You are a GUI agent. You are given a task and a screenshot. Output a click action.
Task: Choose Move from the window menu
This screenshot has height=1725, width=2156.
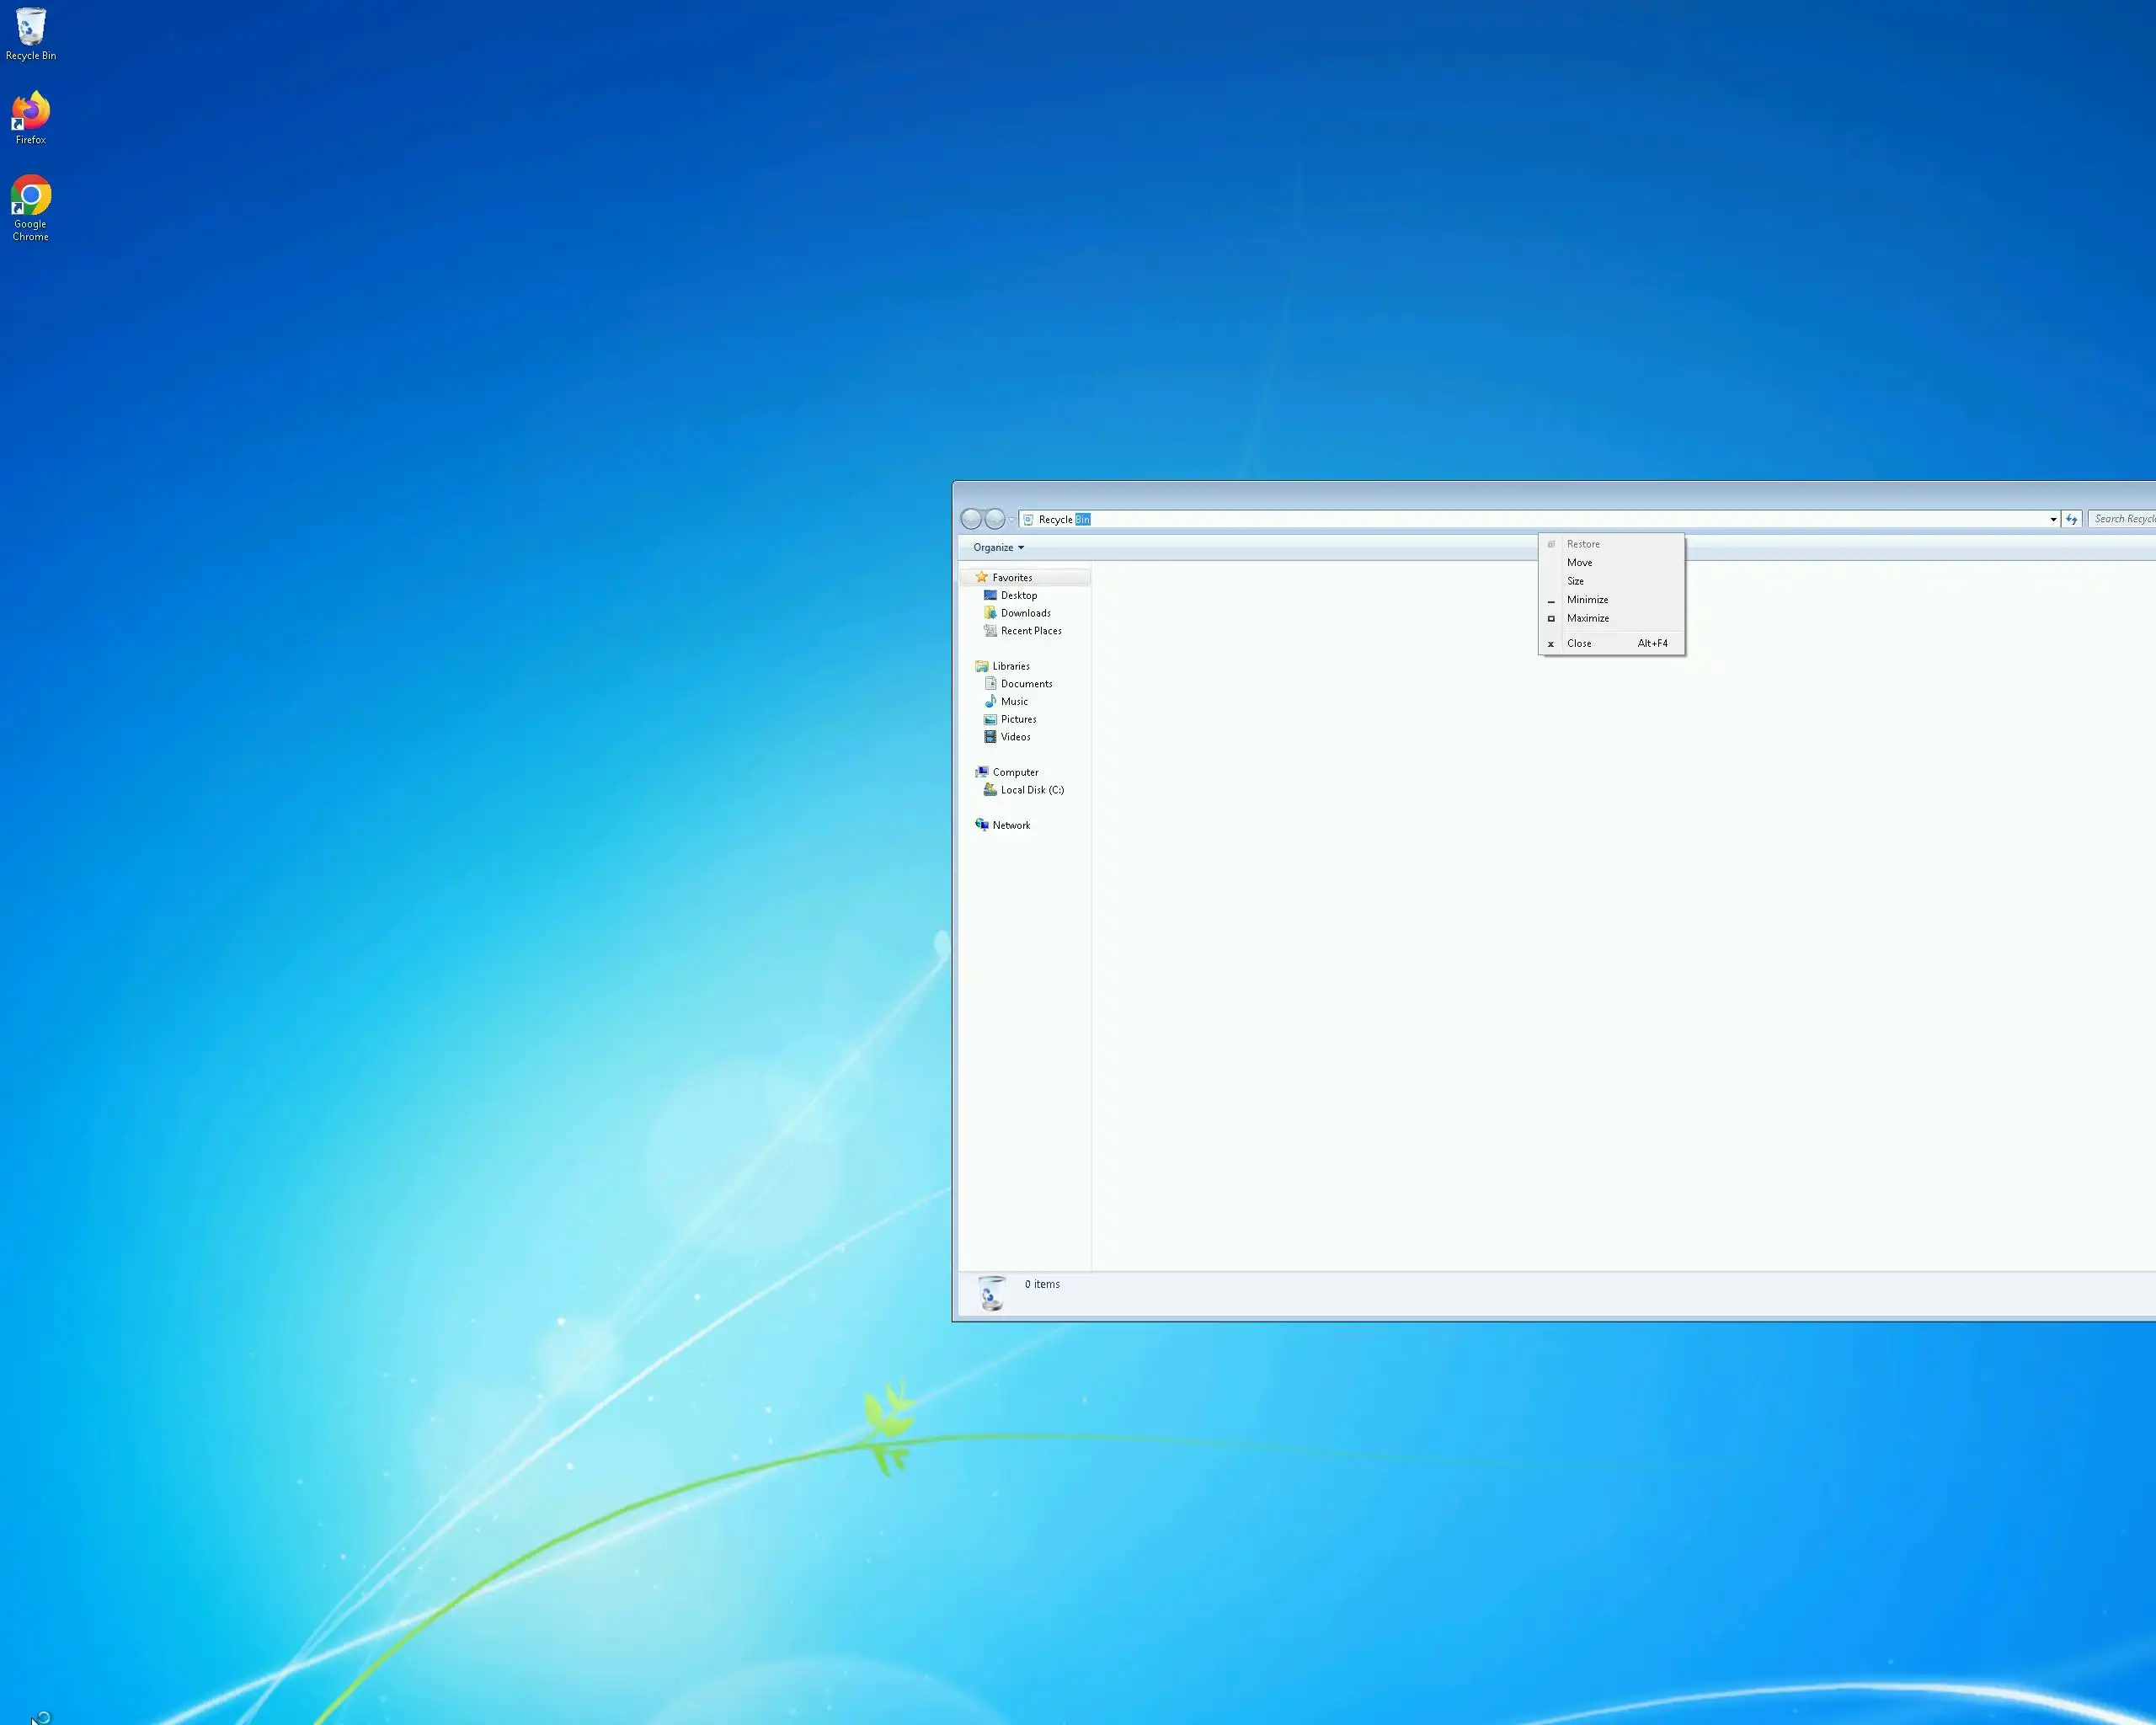coord(1579,563)
